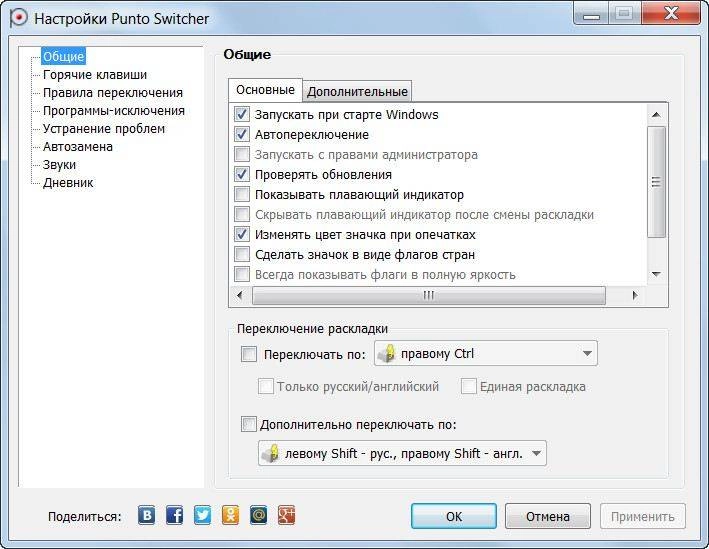Toggle 'Только русский/английский' checkbox
The width and height of the screenshot is (709, 549).
pyautogui.click(x=265, y=386)
